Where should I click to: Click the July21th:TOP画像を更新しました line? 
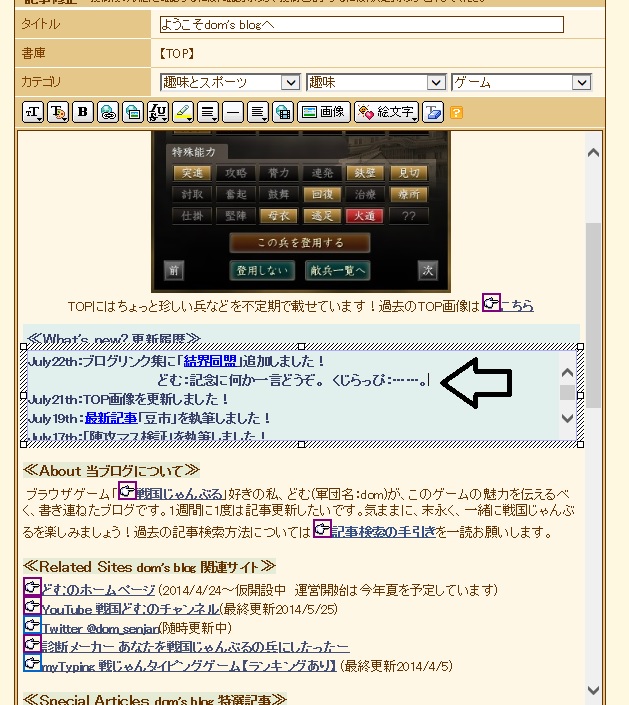tap(129, 399)
